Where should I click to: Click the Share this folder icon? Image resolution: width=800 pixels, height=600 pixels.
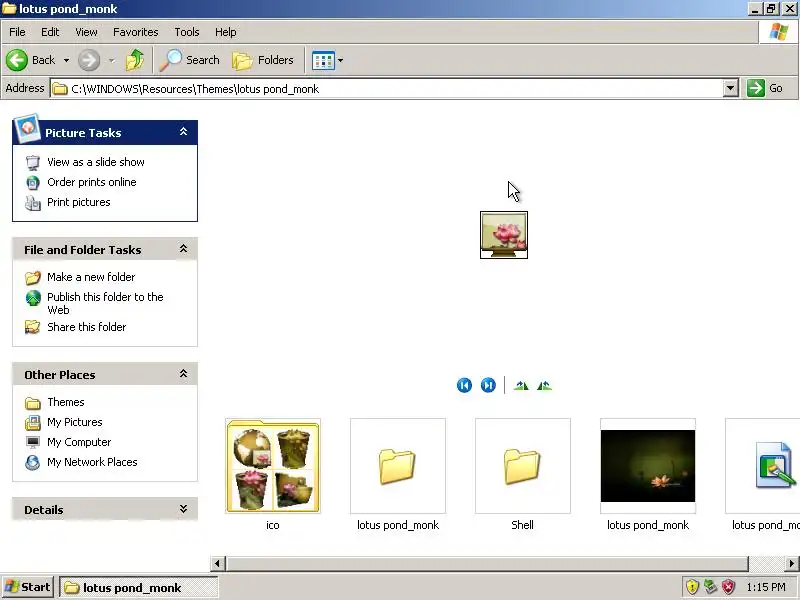click(x=33, y=327)
